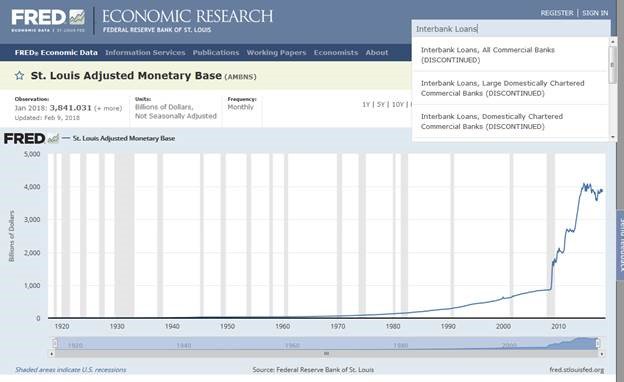Click the right arrow of chart scrollbar
This screenshot has width=624, height=382.
[602, 354]
